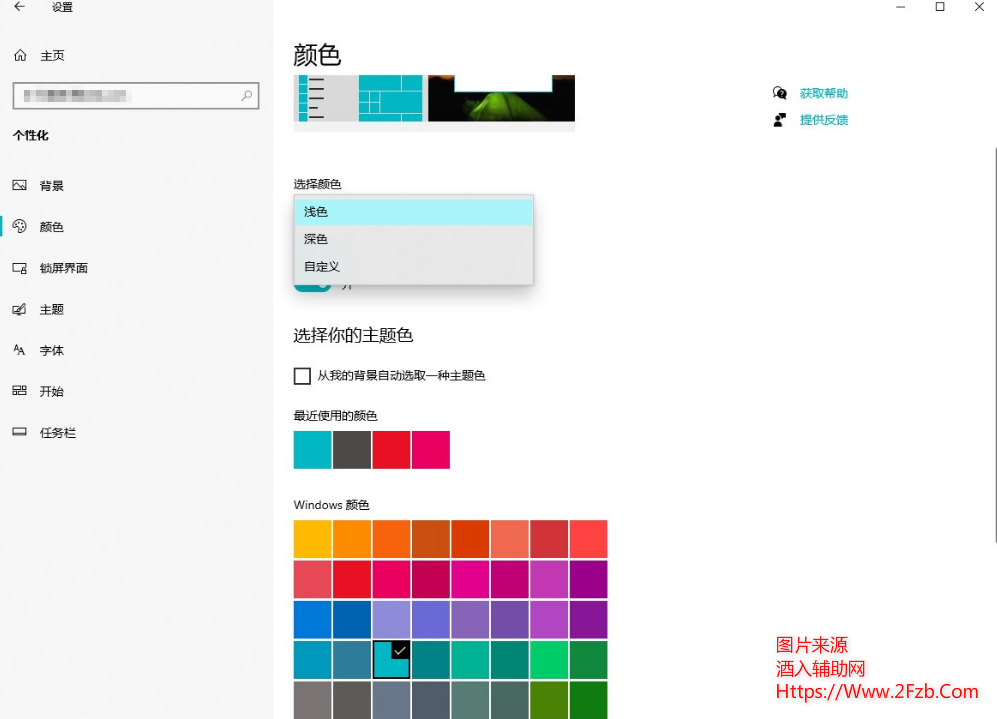The image size is (997, 719).
Task: Click the back arrow icon in Settings
Action: (x=20, y=7)
